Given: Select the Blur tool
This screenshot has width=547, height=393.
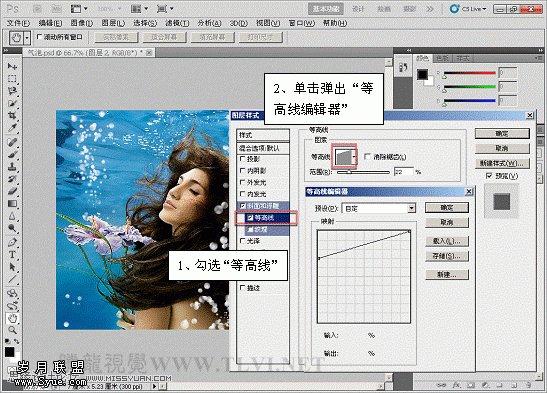Looking at the screenshot, I should click(12, 216).
